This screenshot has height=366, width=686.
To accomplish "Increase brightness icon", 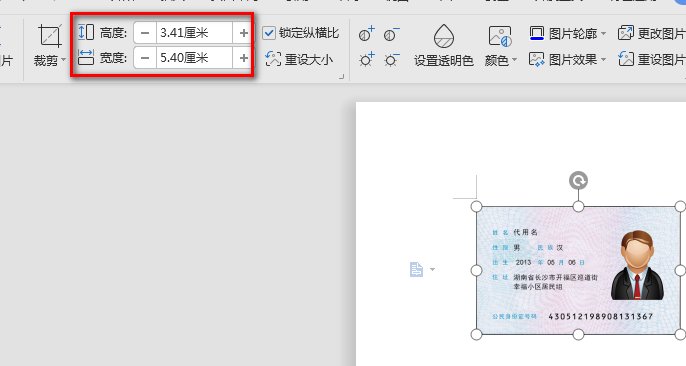I will (x=367, y=59).
